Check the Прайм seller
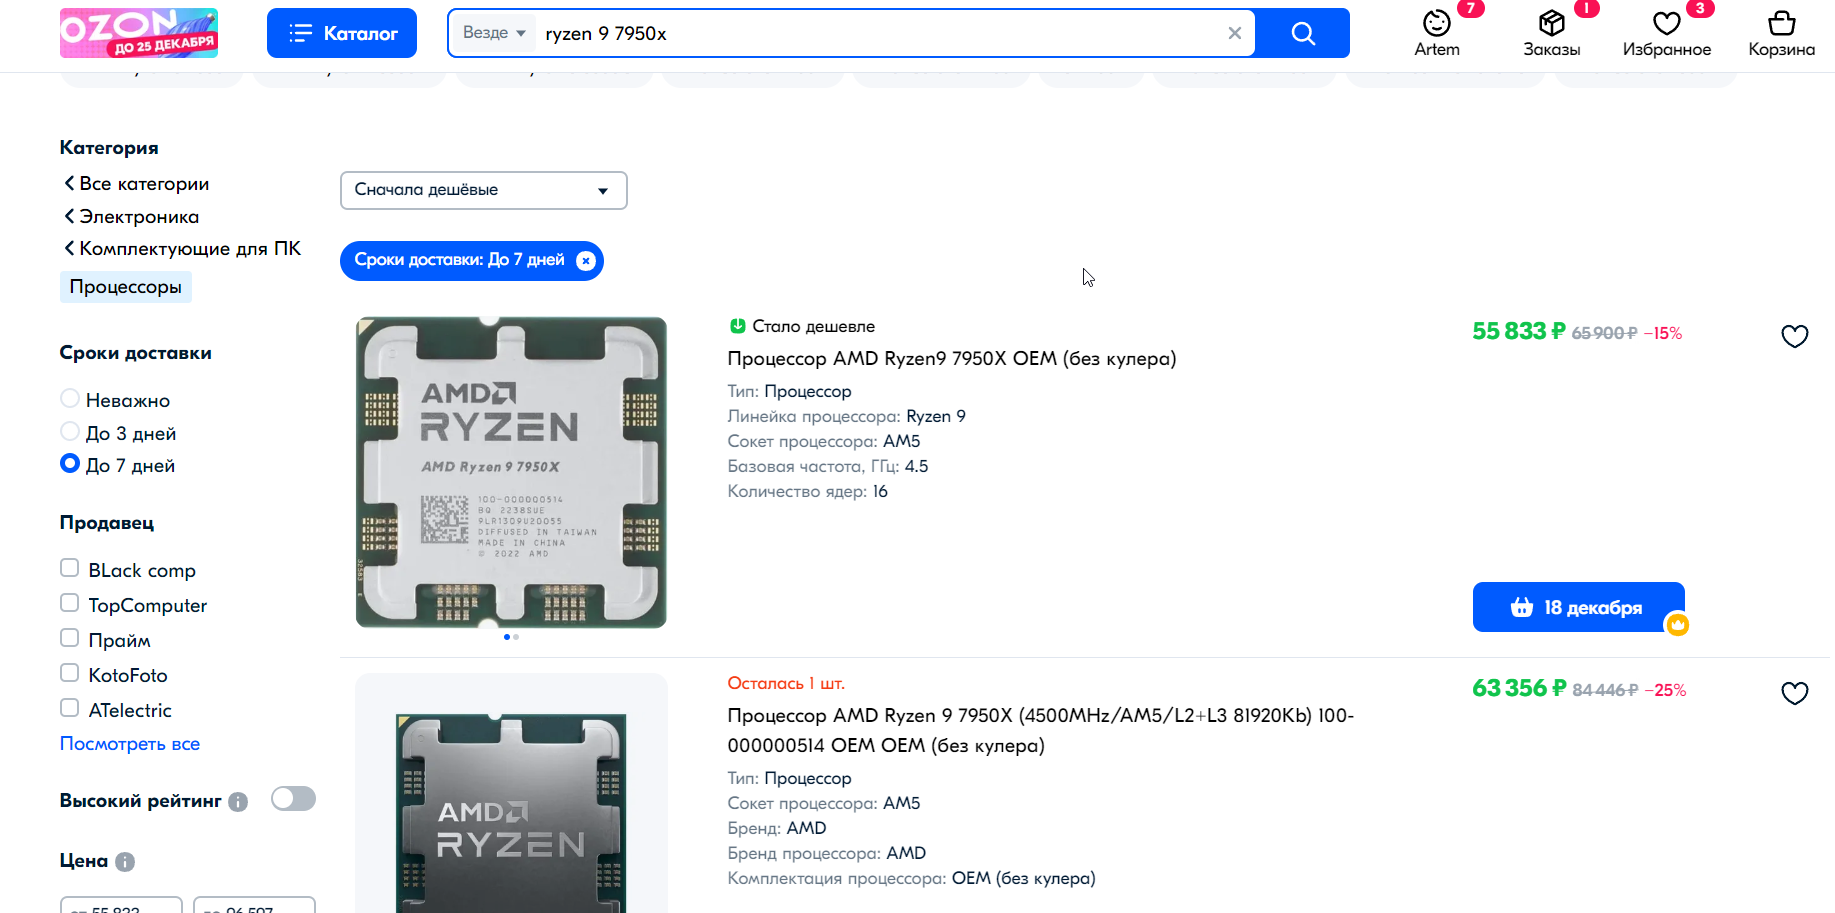This screenshot has width=1835, height=913. (70, 638)
